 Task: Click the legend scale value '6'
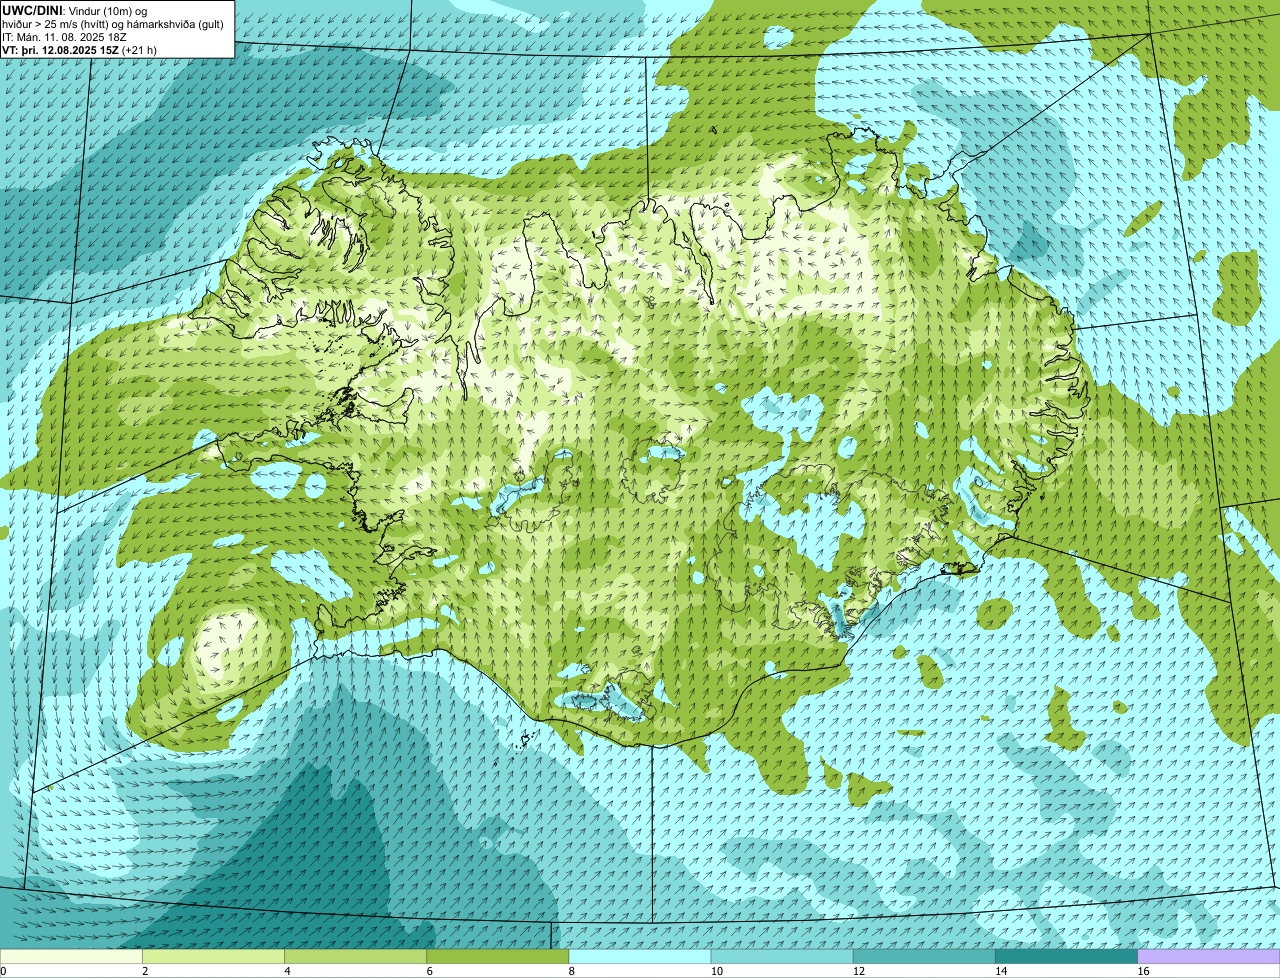(x=430, y=971)
